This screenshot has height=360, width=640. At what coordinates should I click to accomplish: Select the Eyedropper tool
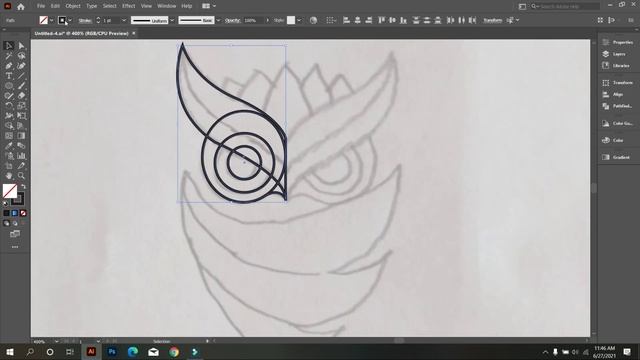click(9, 146)
